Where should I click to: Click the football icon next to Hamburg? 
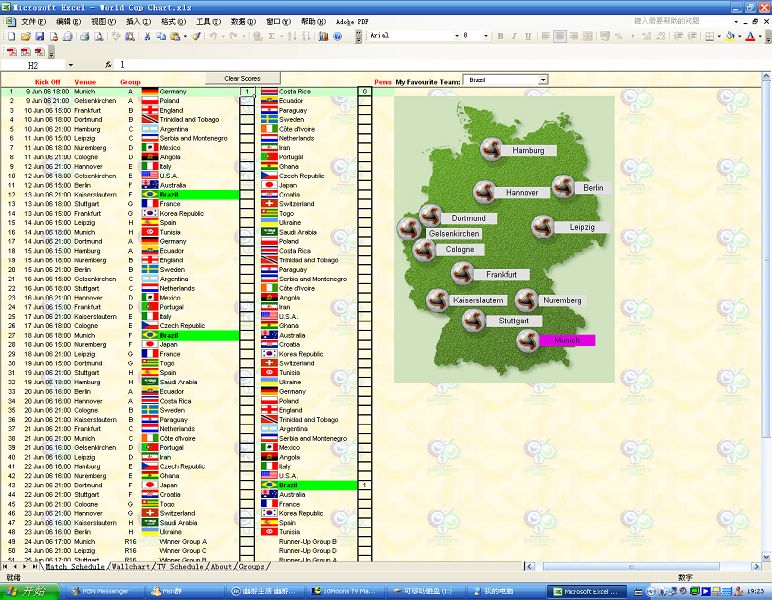tap(491, 149)
